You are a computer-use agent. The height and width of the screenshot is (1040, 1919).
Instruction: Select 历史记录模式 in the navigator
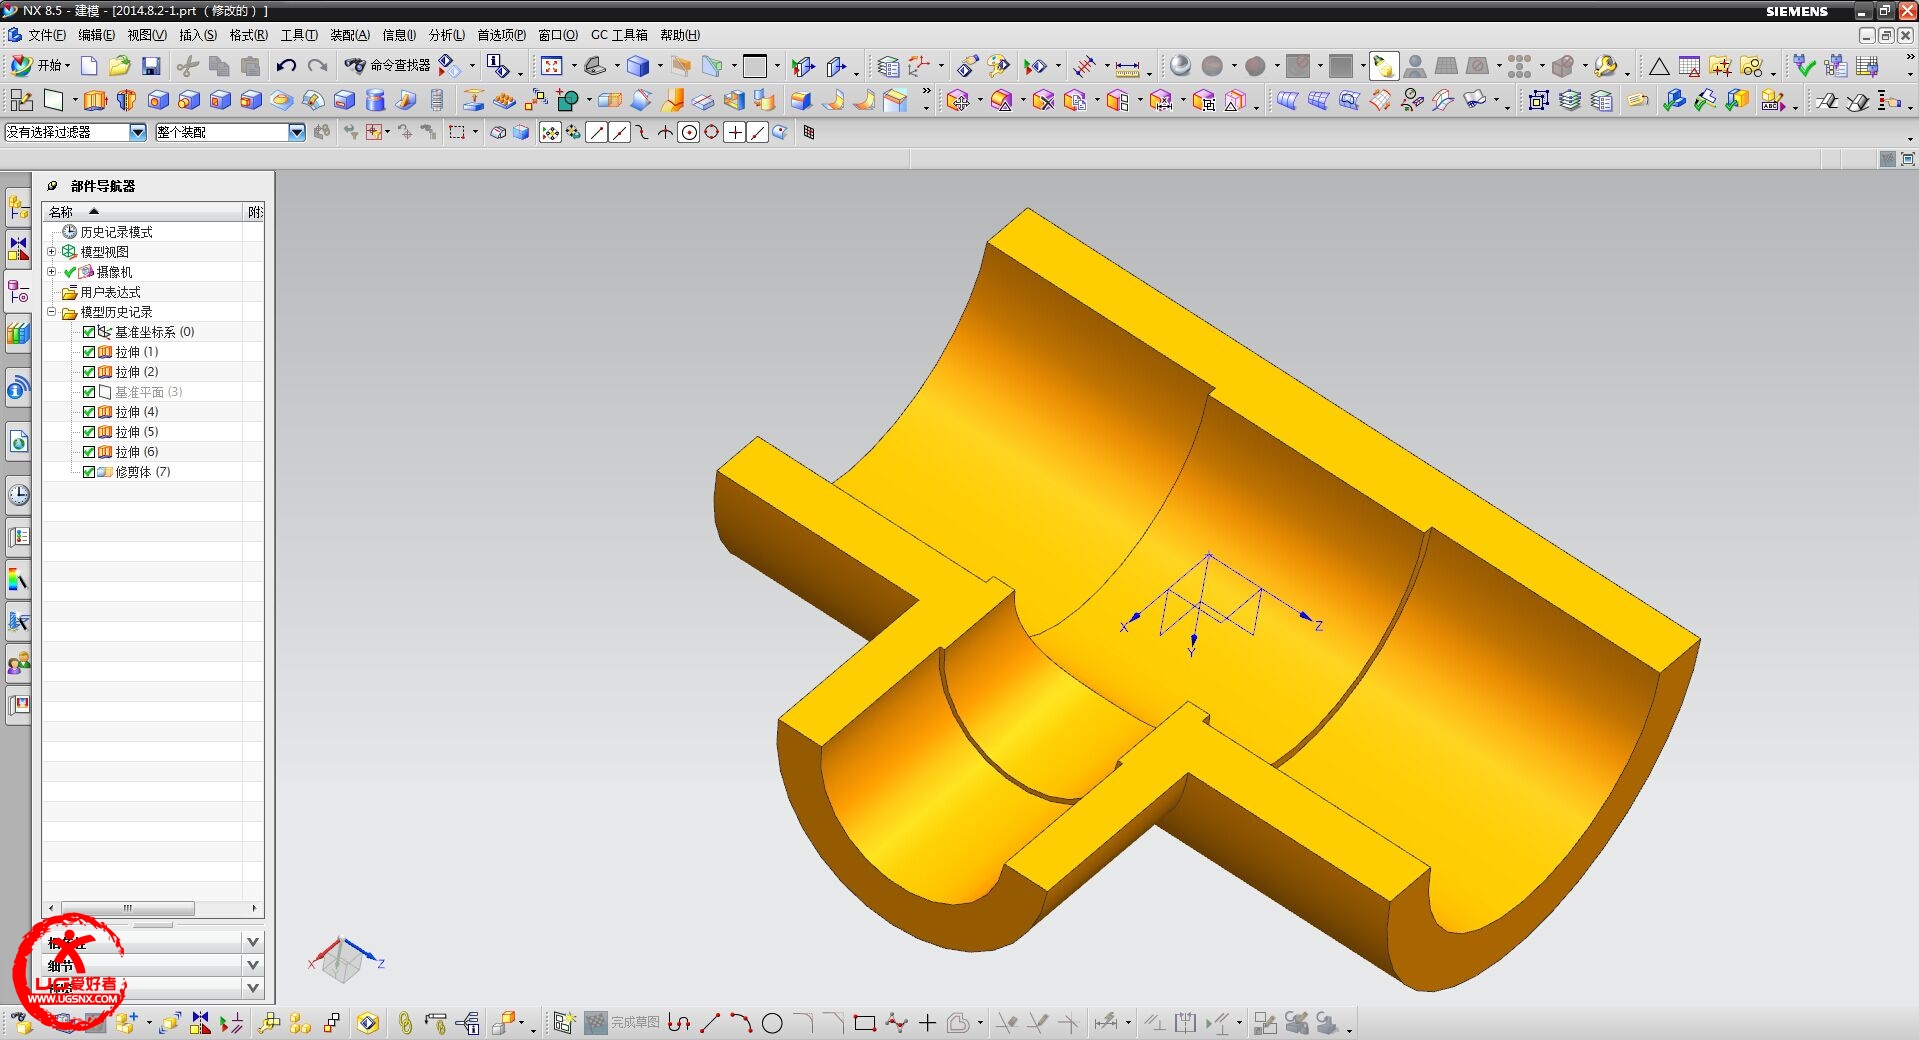coord(116,232)
